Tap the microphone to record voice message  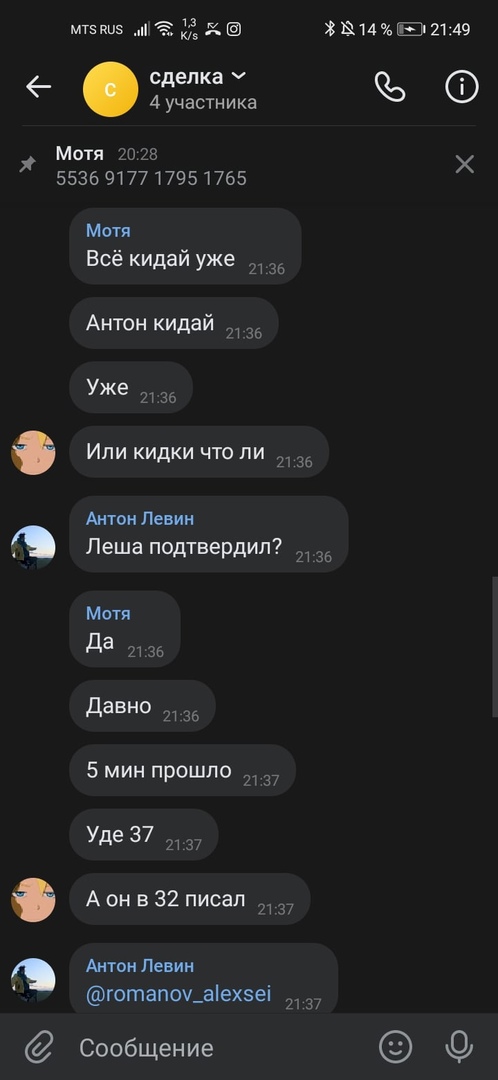(x=459, y=1048)
